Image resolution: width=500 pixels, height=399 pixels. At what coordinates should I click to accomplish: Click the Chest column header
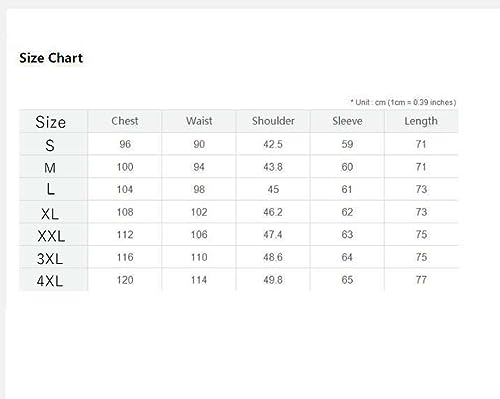125,121
